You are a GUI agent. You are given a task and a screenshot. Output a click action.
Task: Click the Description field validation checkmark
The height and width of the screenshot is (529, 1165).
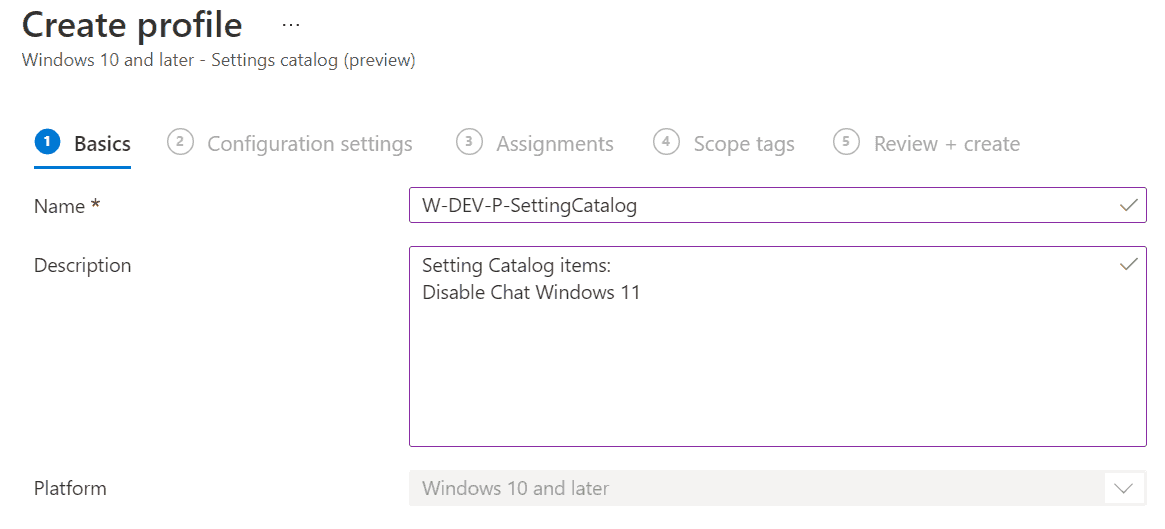tap(1129, 265)
